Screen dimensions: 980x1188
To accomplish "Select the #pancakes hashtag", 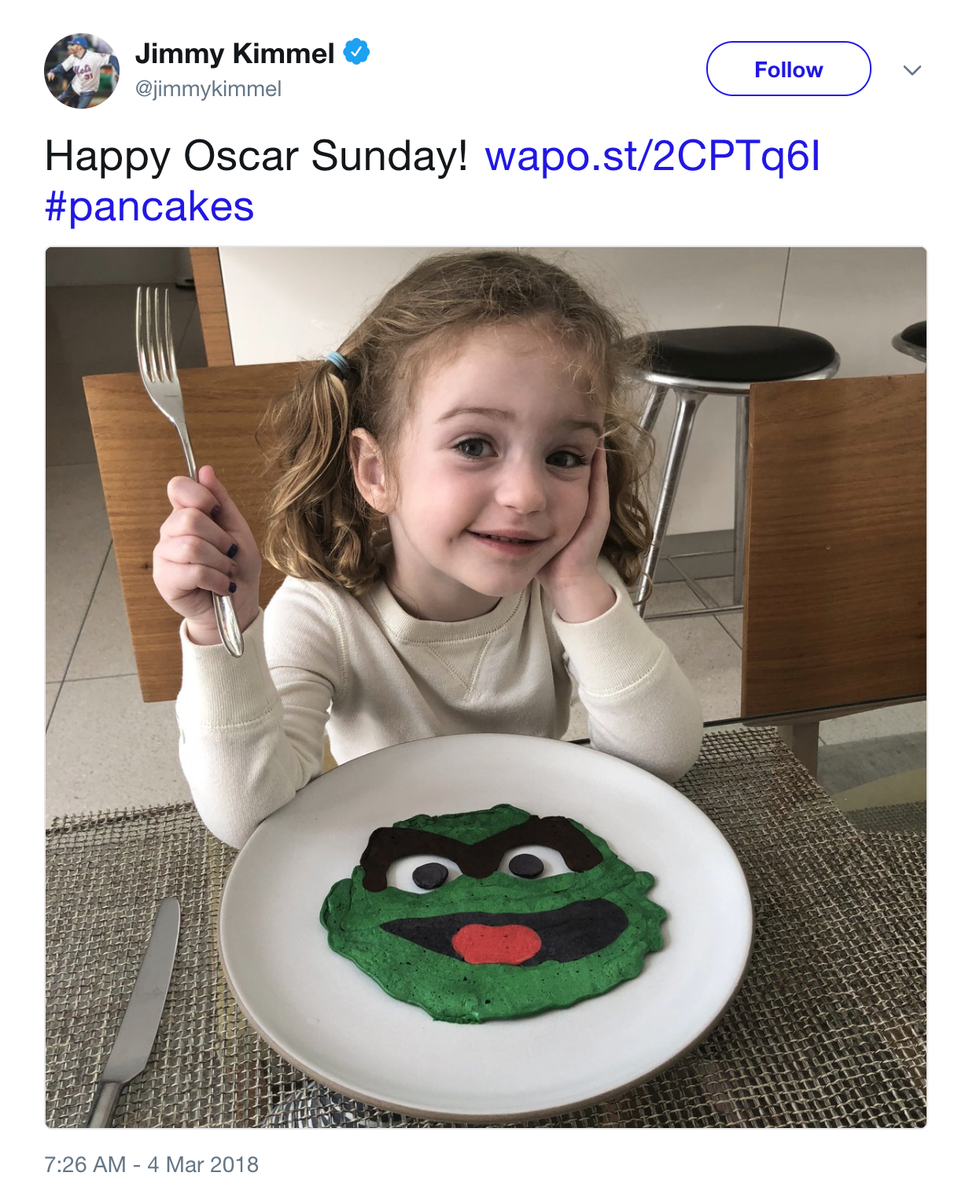I will [150, 206].
